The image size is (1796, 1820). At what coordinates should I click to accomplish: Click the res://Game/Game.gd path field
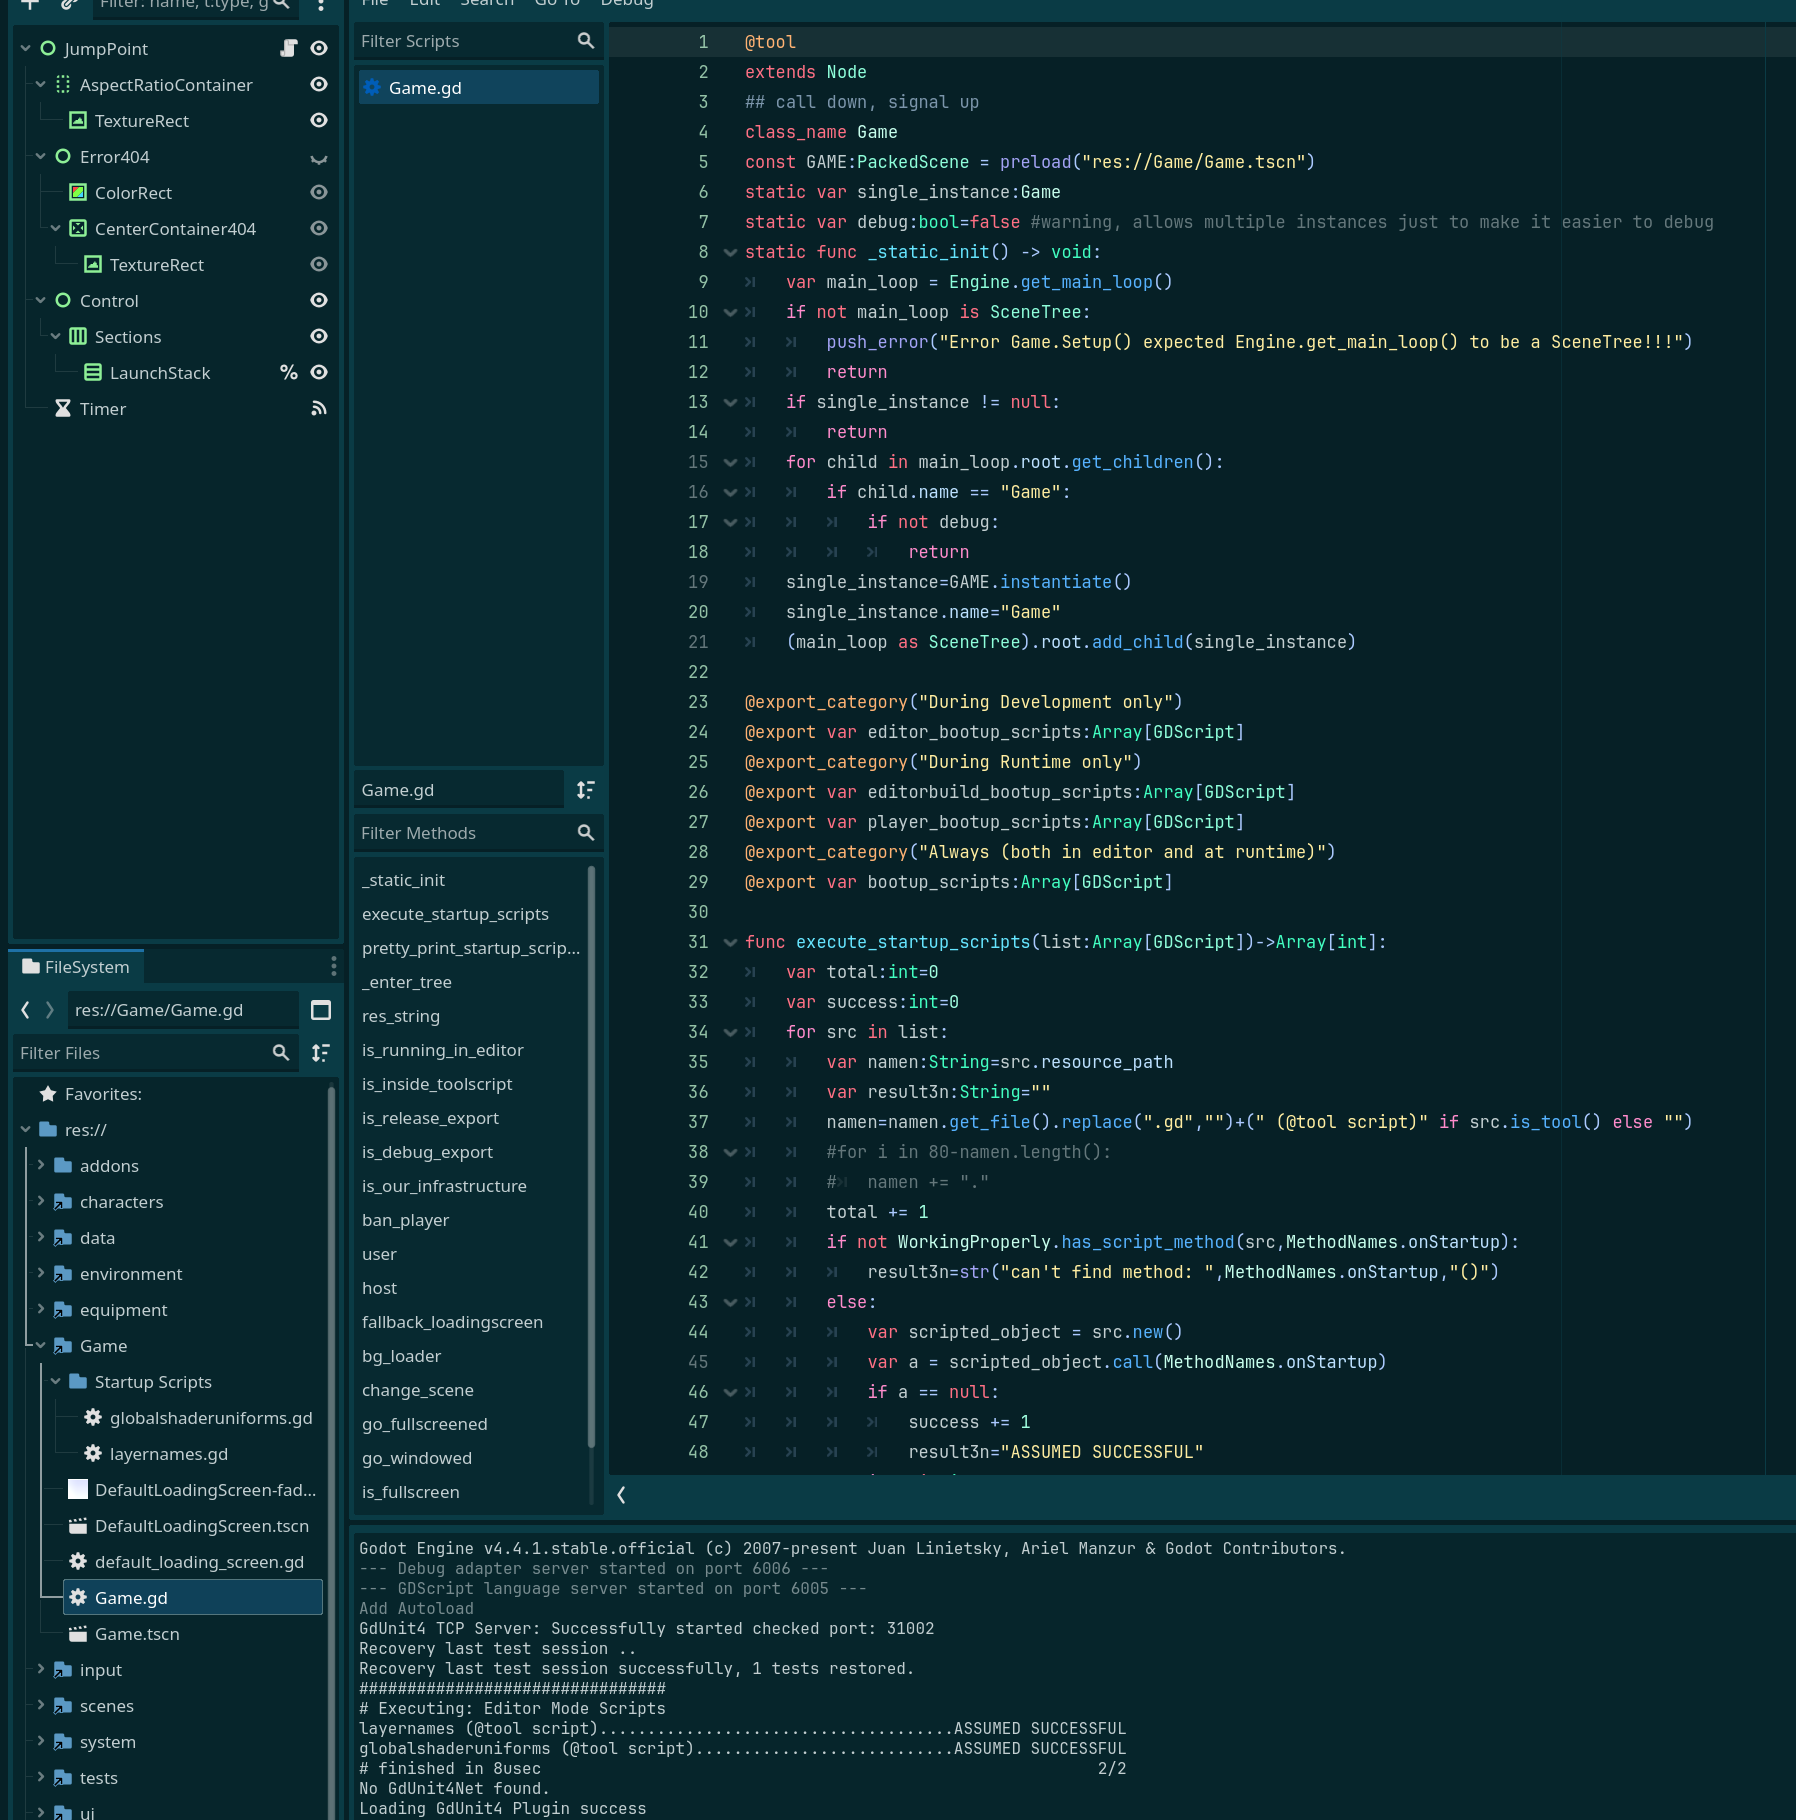pyautogui.click(x=183, y=1010)
